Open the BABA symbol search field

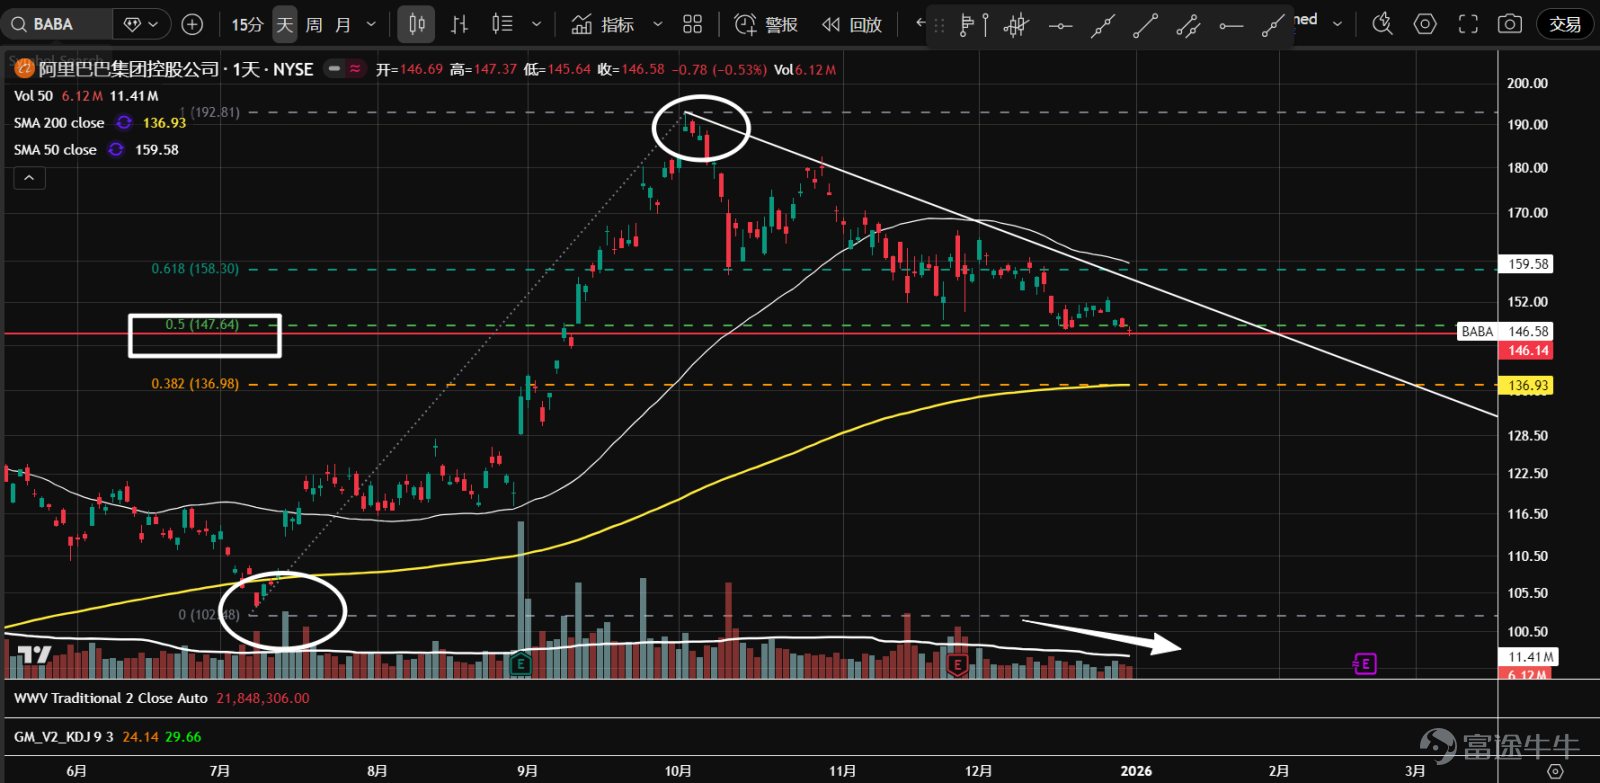click(x=56, y=24)
